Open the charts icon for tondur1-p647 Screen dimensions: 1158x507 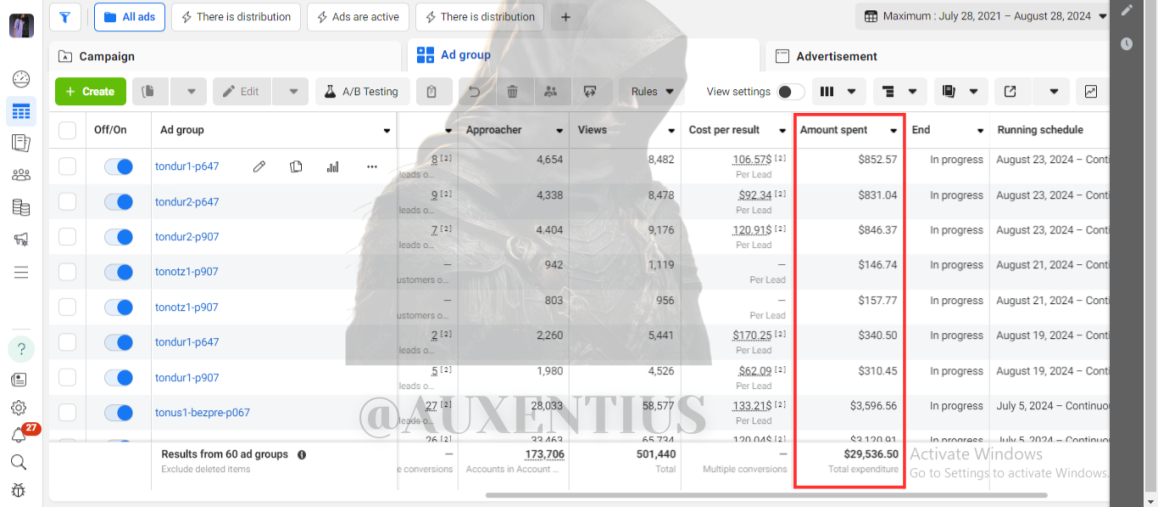point(332,167)
